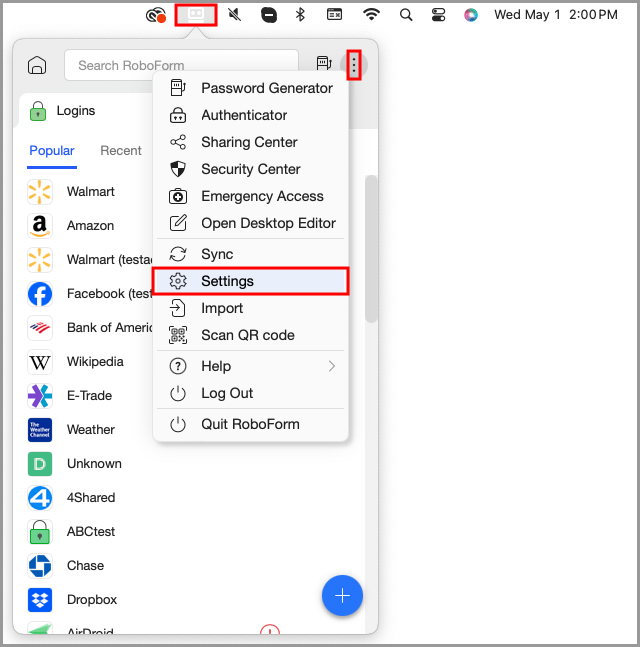Open Emergency Access menu item
The image size is (640, 647).
click(250, 196)
